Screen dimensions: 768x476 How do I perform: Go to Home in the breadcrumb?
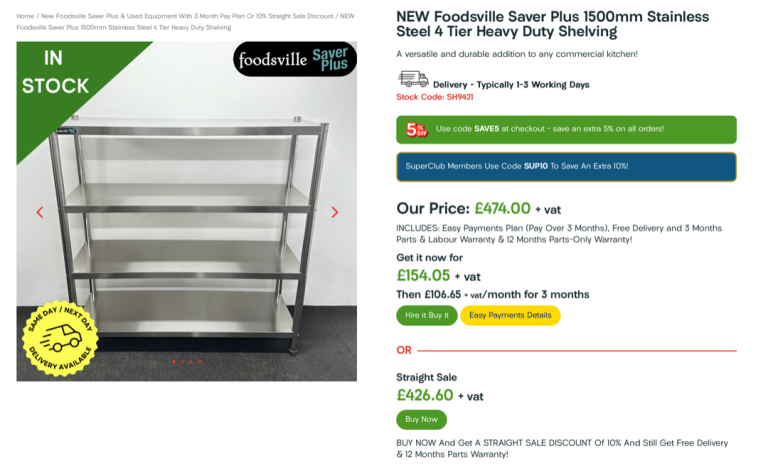pos(25,17)
